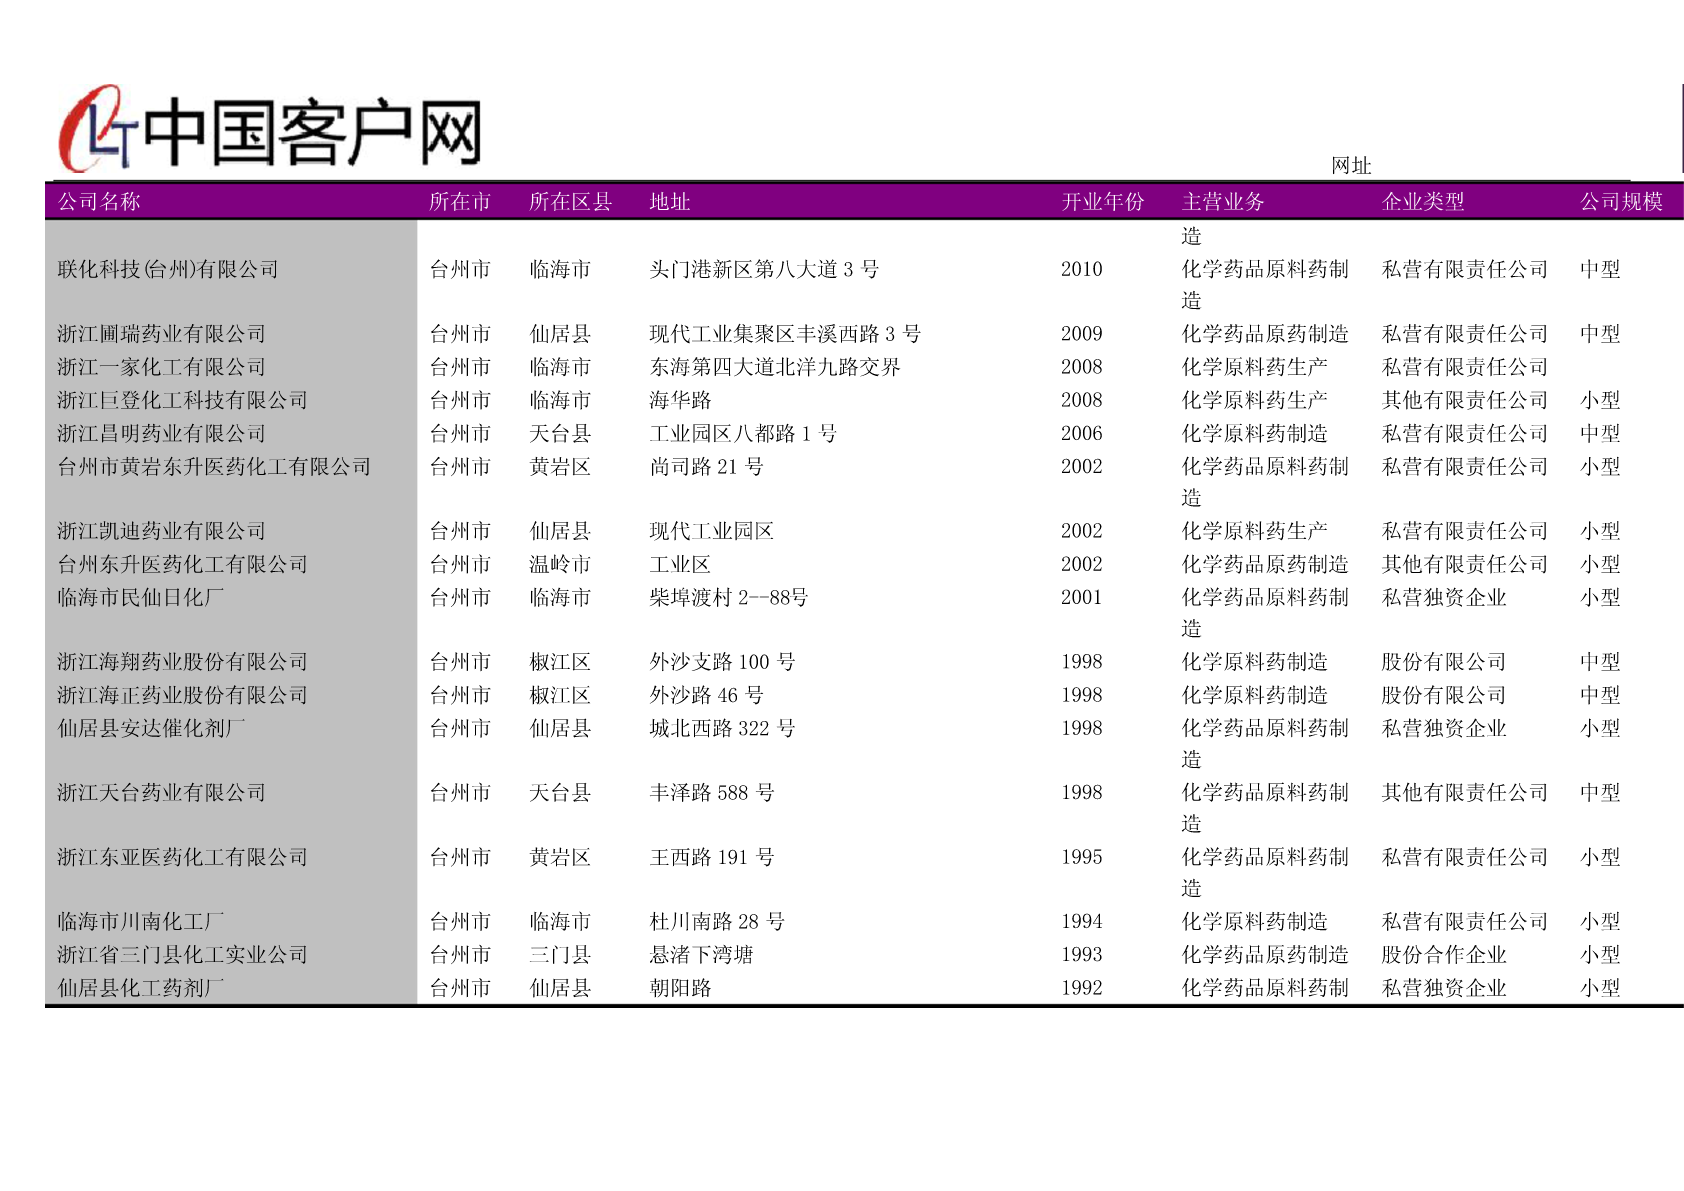Select company 浙江圃瑞药业有限公司
Screen dimensions: 1684x1191
click(162, 334)
